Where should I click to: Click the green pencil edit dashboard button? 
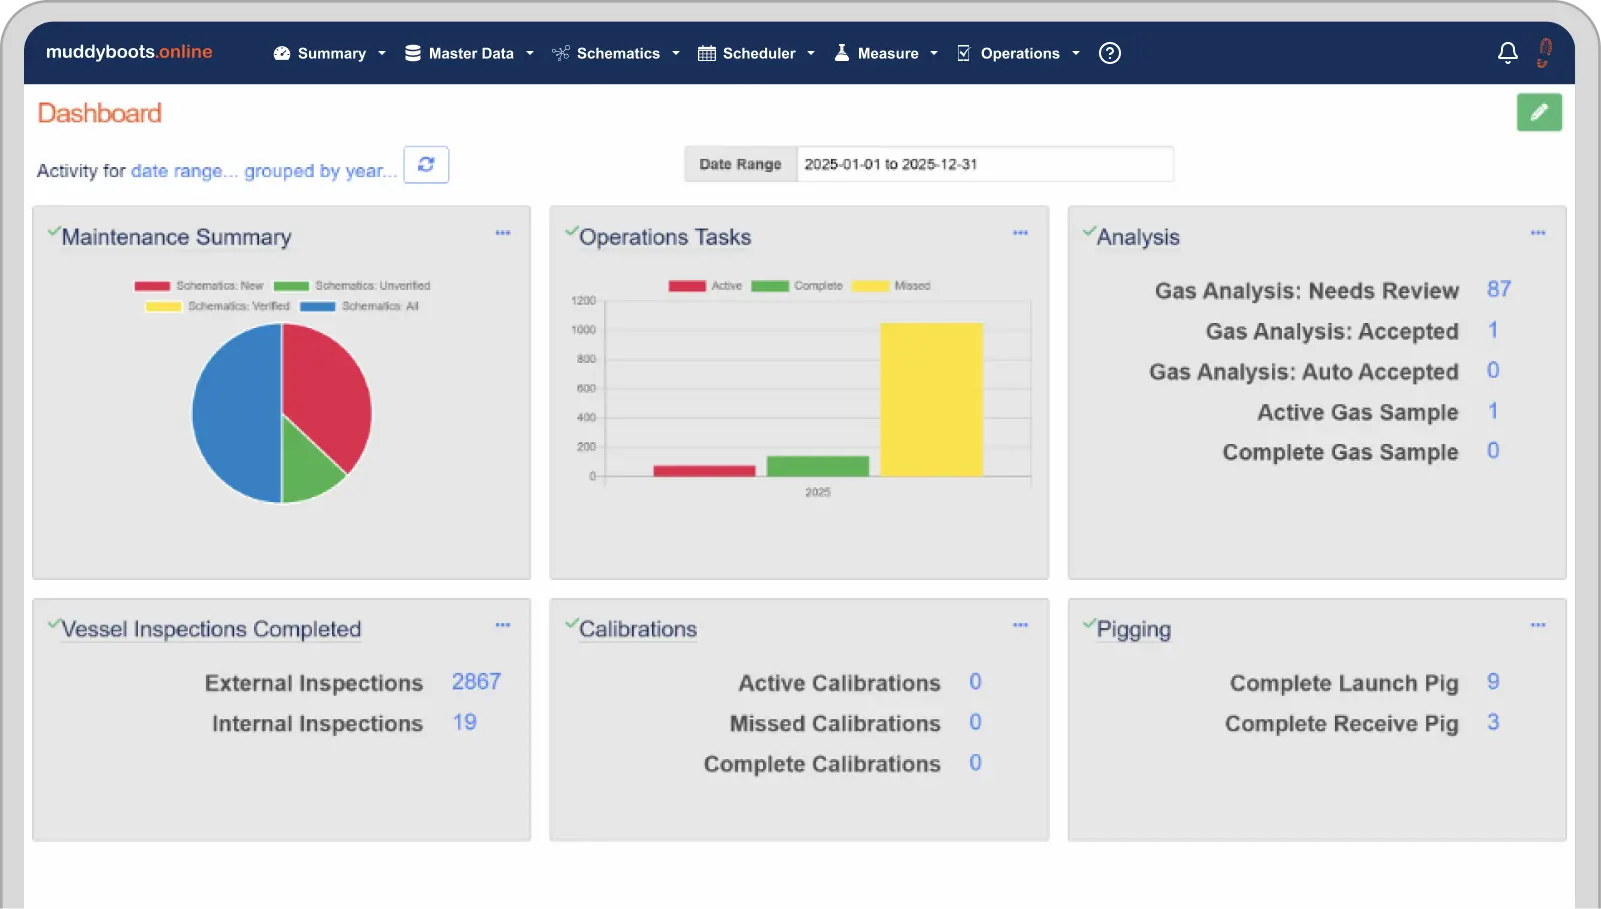1538,112
